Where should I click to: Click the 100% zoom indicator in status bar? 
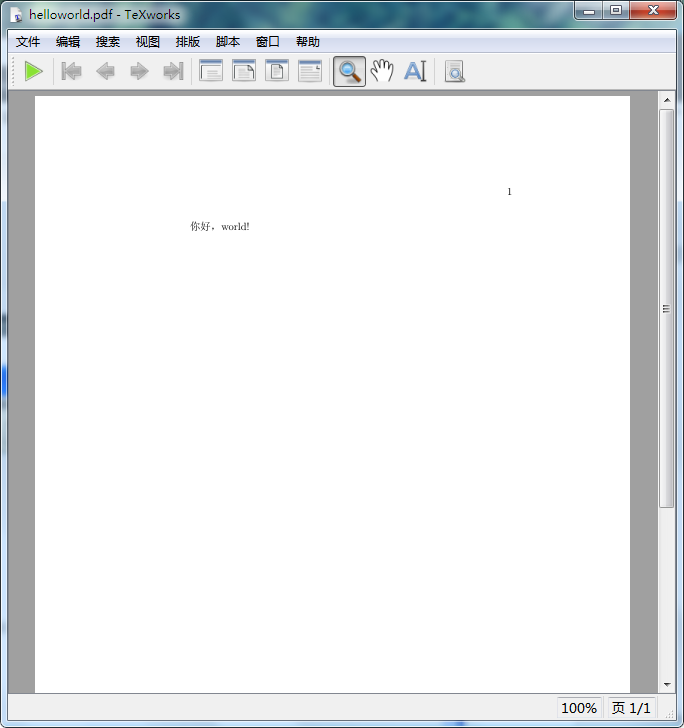pos(579,708)
